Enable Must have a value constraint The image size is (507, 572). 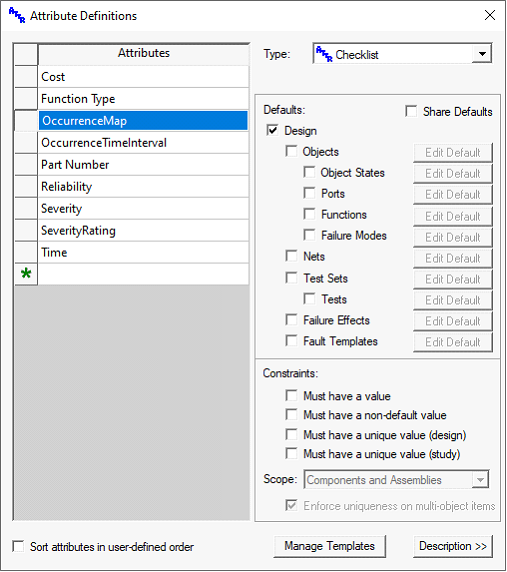[x=291, y=395]
